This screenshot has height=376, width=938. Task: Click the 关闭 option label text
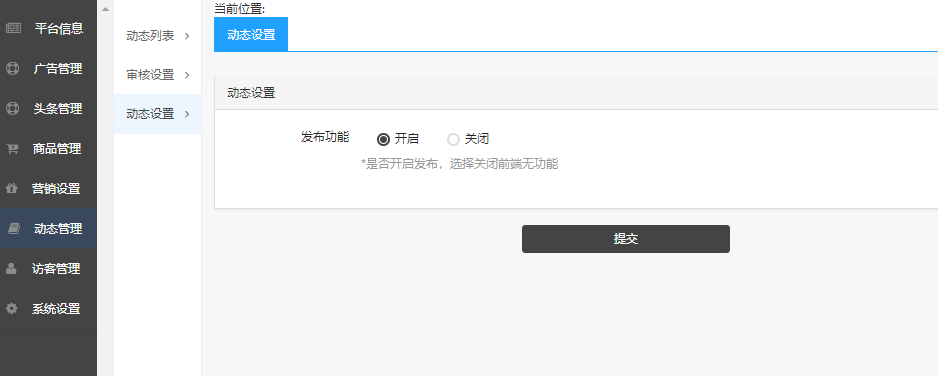click(x=477, y=139)
